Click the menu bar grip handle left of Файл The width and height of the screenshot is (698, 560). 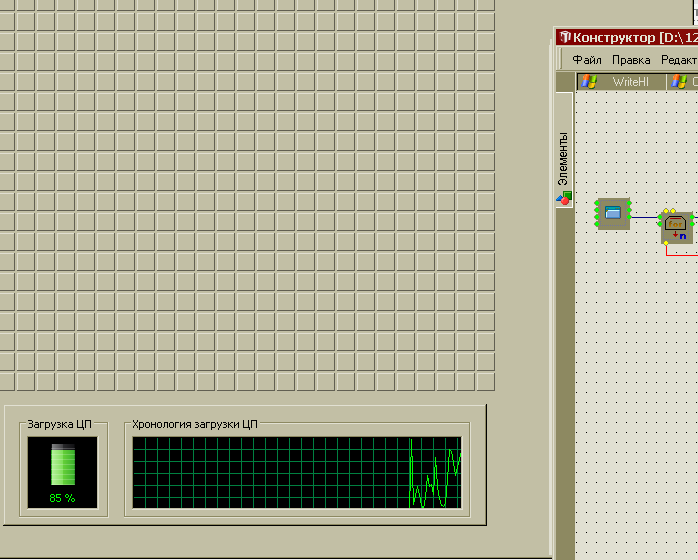pyautogui.click(x=562, y=60)
